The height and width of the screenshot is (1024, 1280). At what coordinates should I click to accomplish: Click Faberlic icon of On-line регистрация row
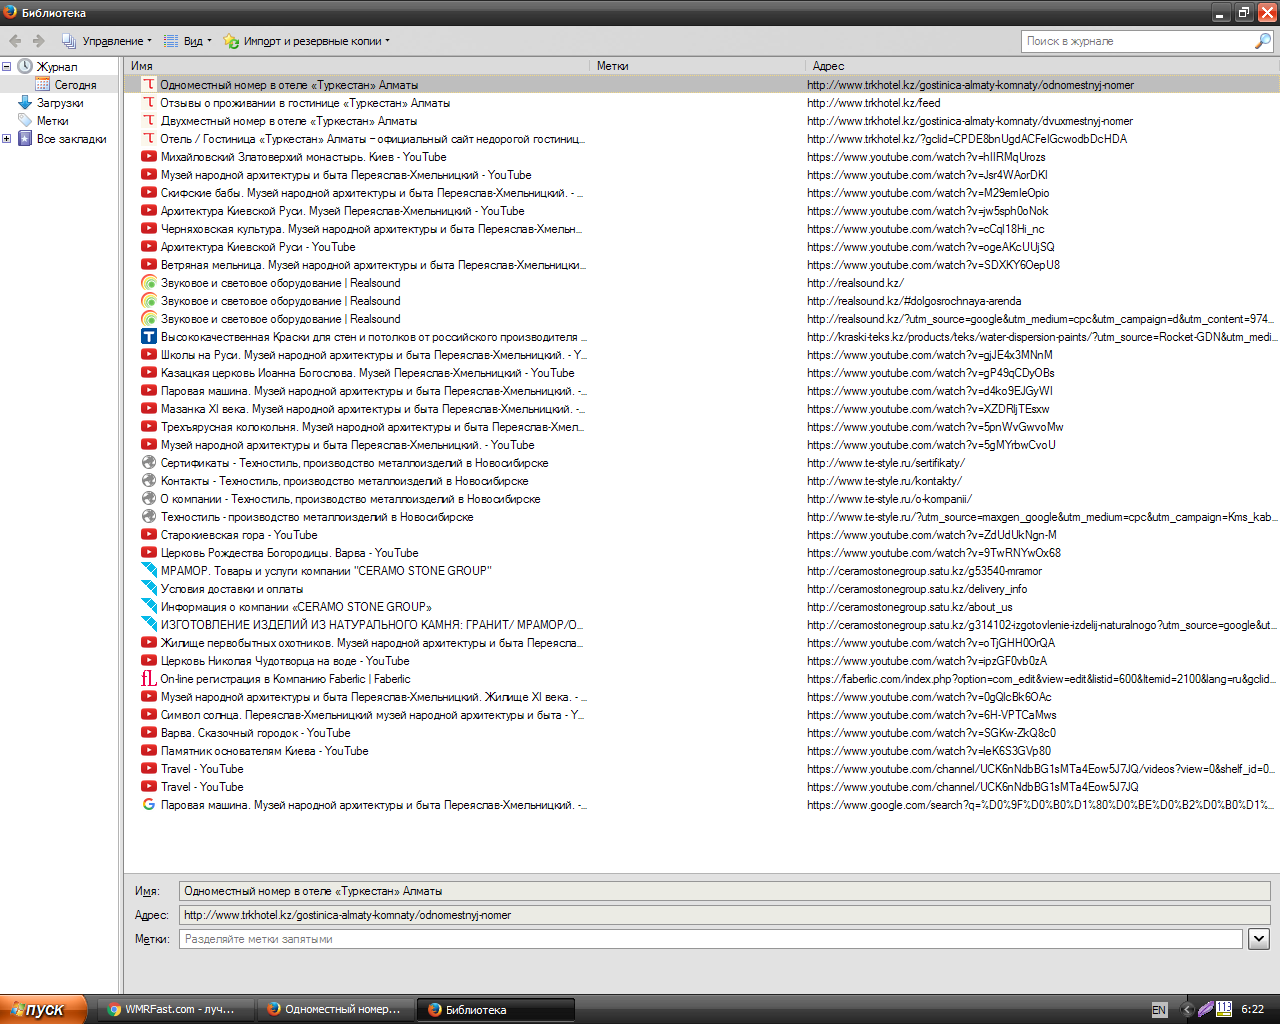point(149,679)
